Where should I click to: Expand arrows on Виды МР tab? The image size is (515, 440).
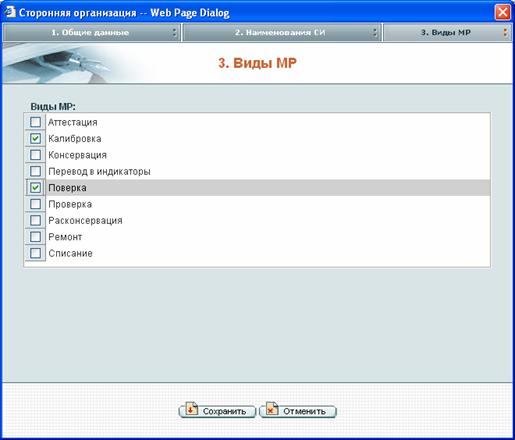(505, 32)
